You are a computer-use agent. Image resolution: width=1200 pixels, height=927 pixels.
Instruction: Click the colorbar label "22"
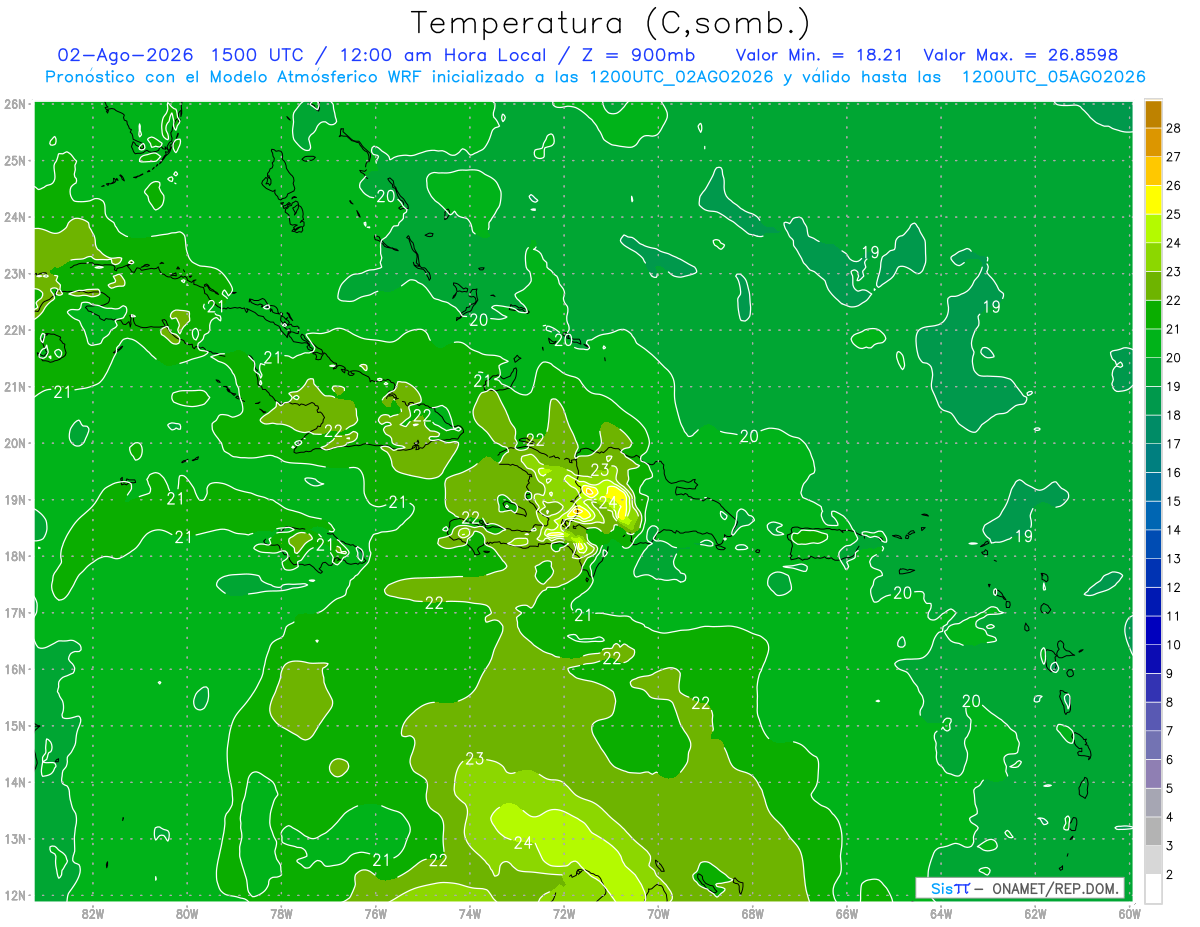1174,300
